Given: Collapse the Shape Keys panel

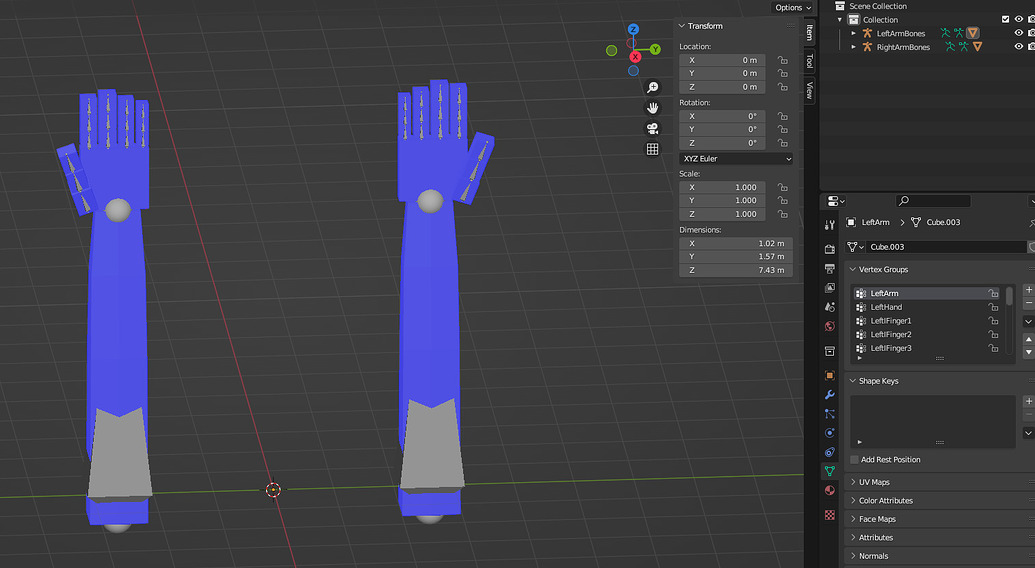Looking at the screenshot, I should coord(853,381).
